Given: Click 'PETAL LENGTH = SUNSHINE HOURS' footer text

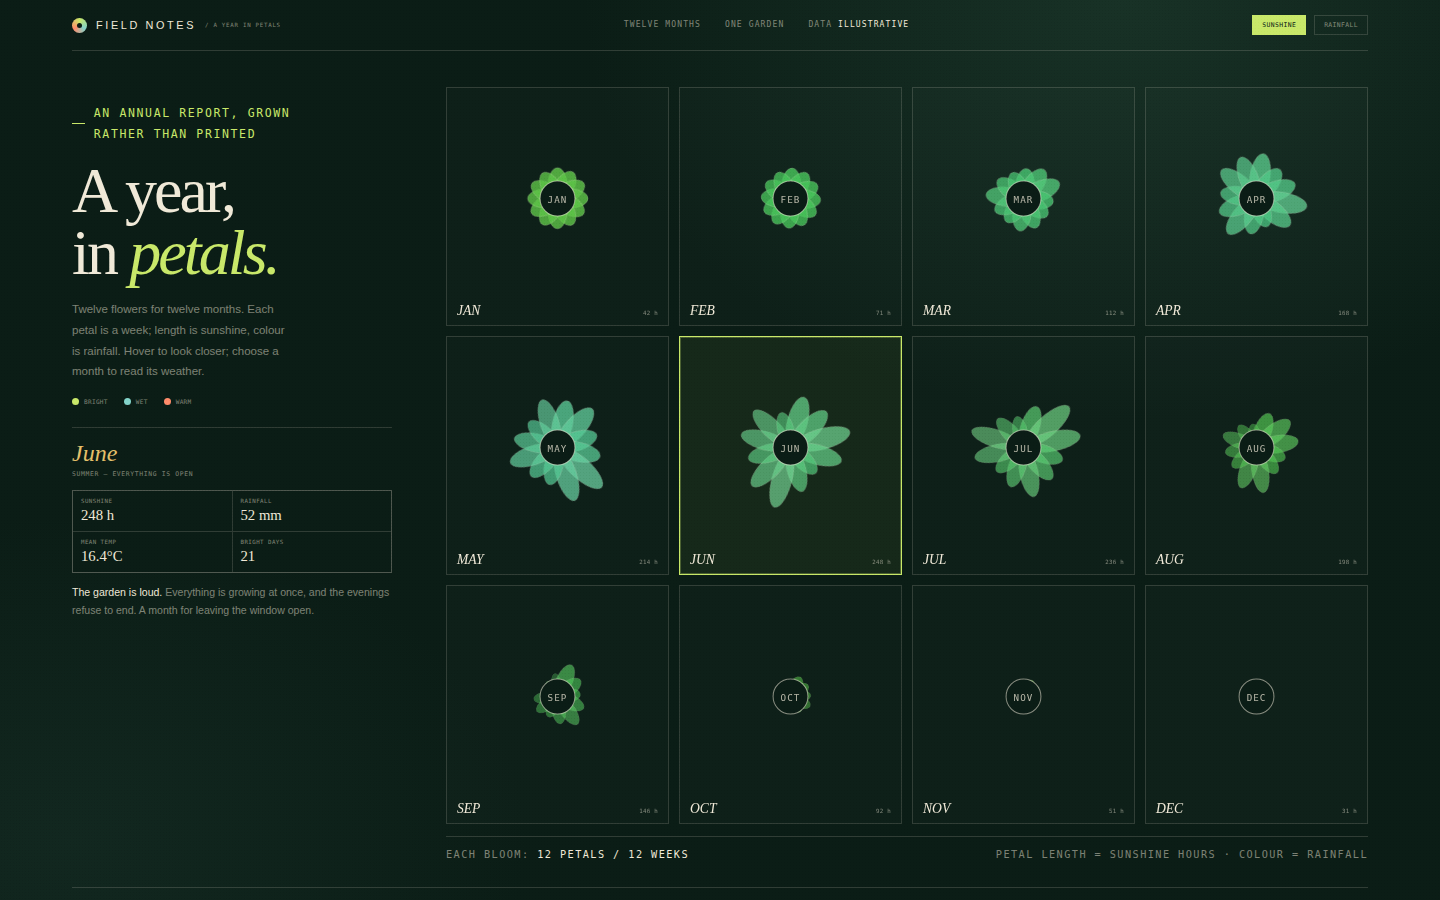Looking at the screenshot, I should pyautogui.click(x=1105, y=854).
